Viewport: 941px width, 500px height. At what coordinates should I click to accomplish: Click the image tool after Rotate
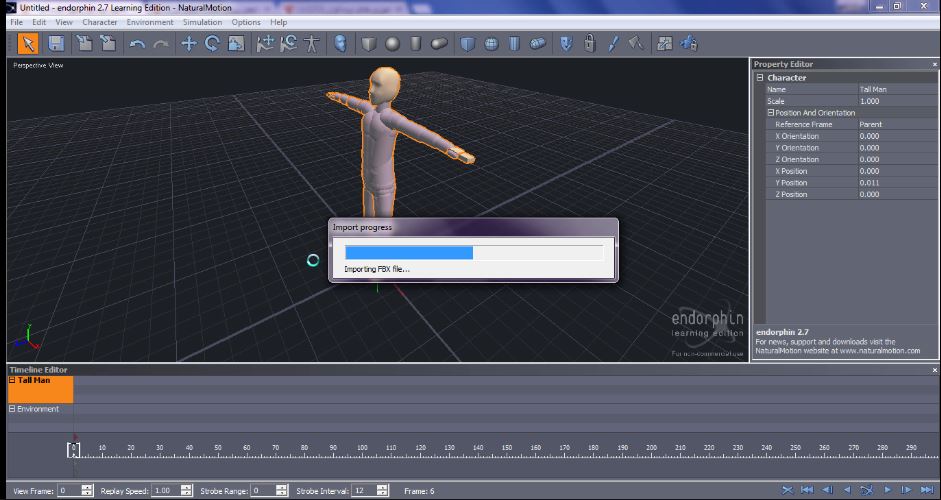(x=236, y=44)
